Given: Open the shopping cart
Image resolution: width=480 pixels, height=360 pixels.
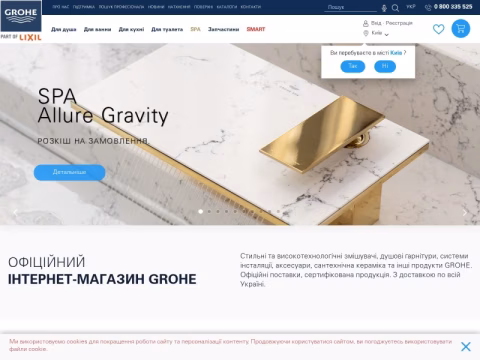Looking at the screenshot, I should point(461,29).
